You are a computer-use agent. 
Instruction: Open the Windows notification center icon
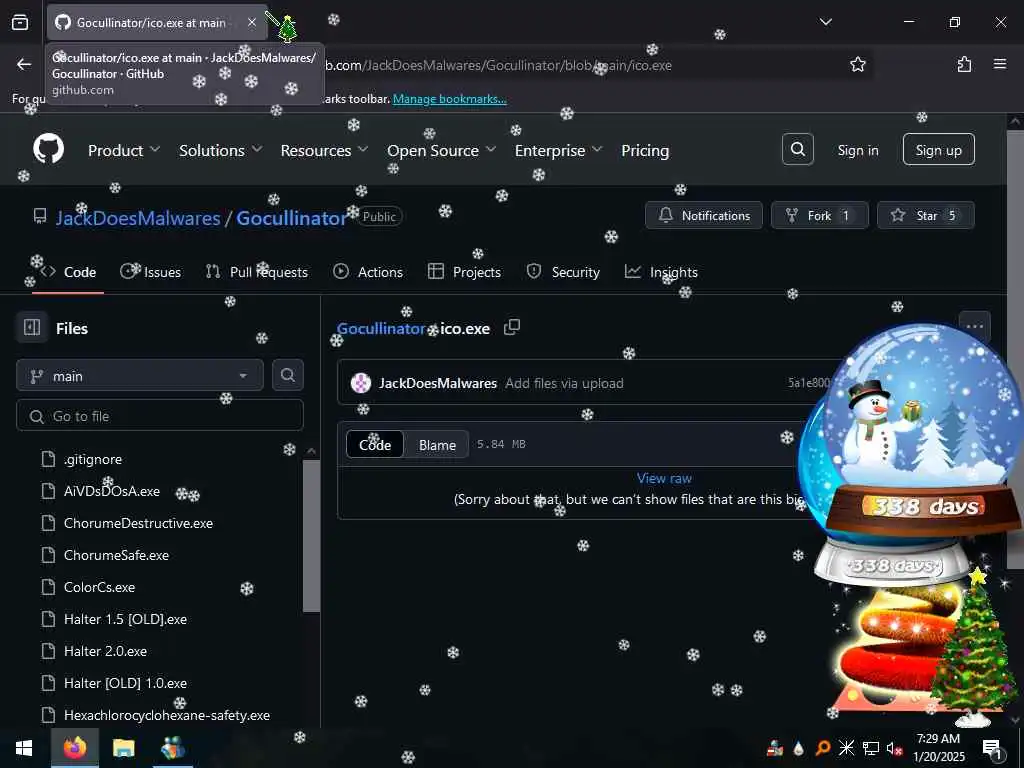[993, 749]
